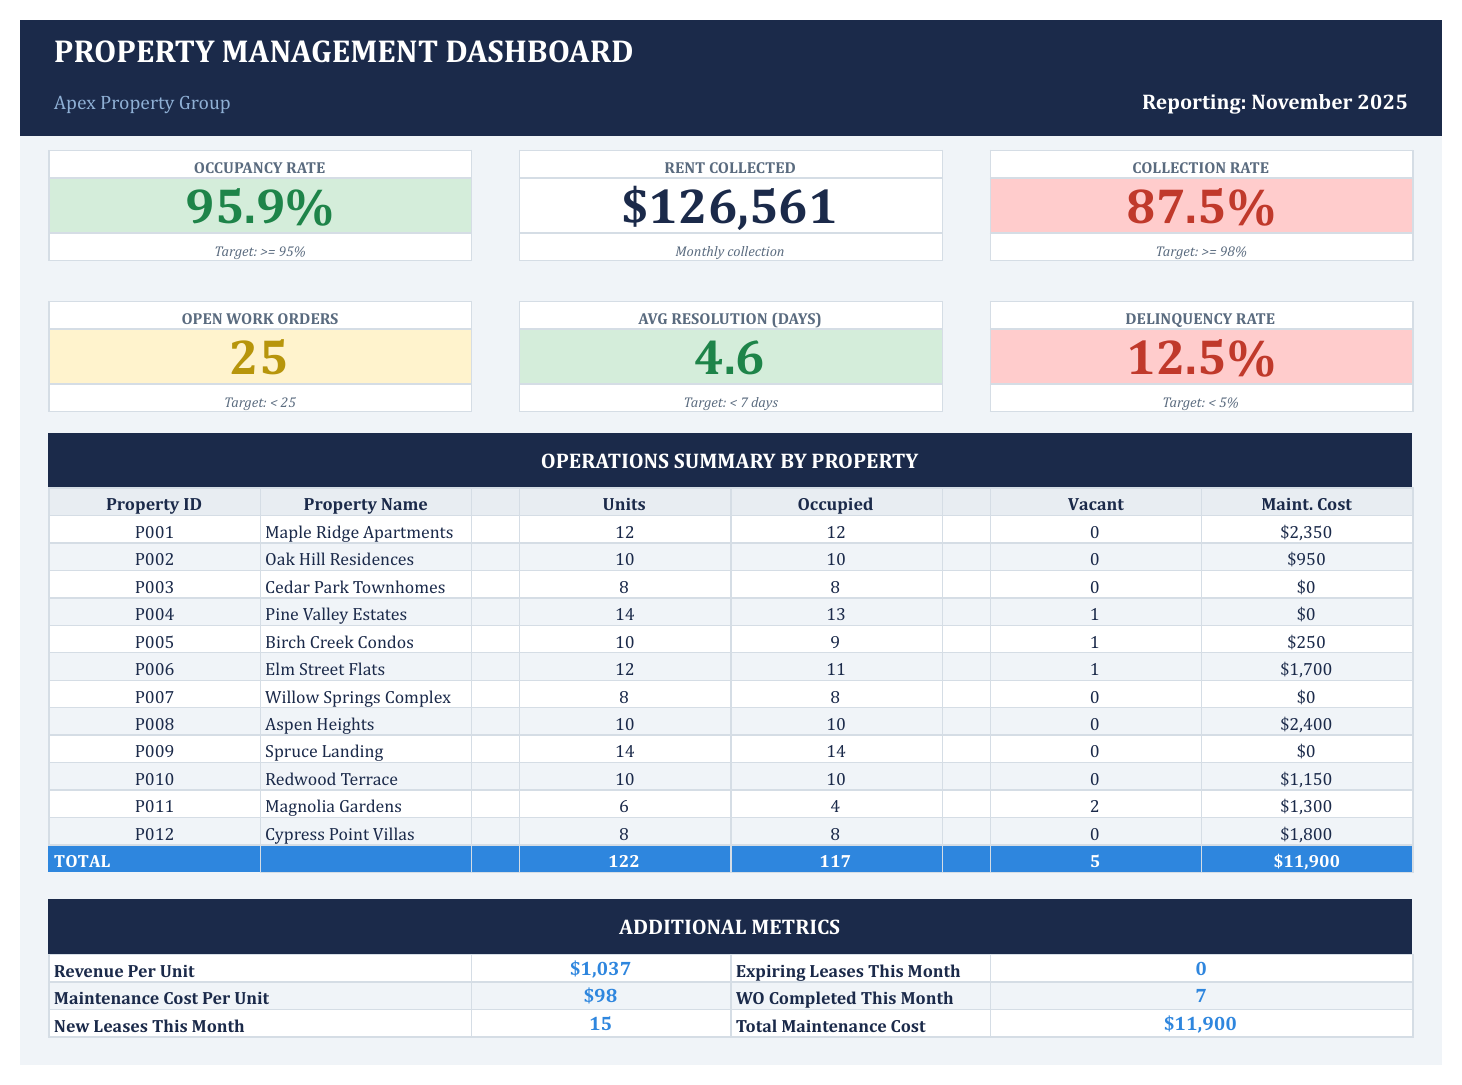The image size is (1462, 1085).
Task: Select the Occupancy Rate KPI card
Action: tap(260, 206)
